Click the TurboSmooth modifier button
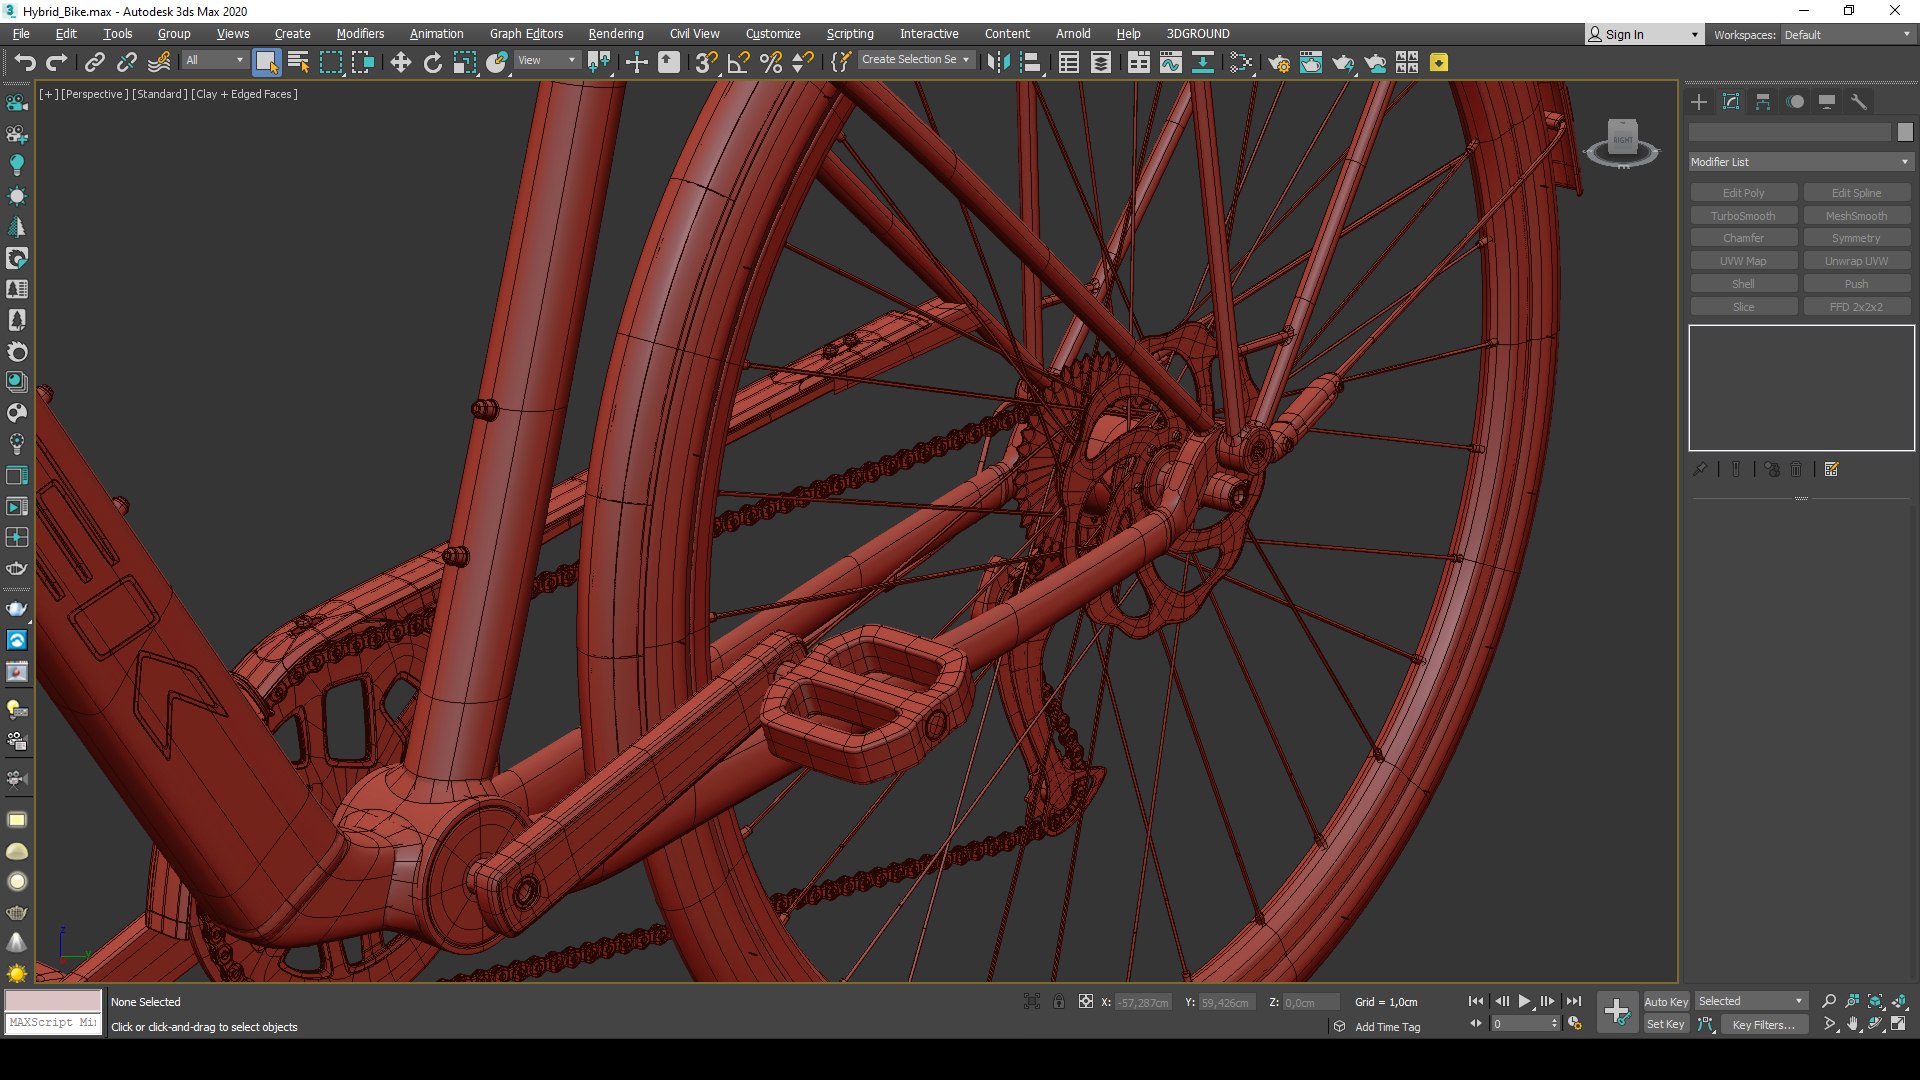This screenshot has height=1080, width=1920. 1744,216
